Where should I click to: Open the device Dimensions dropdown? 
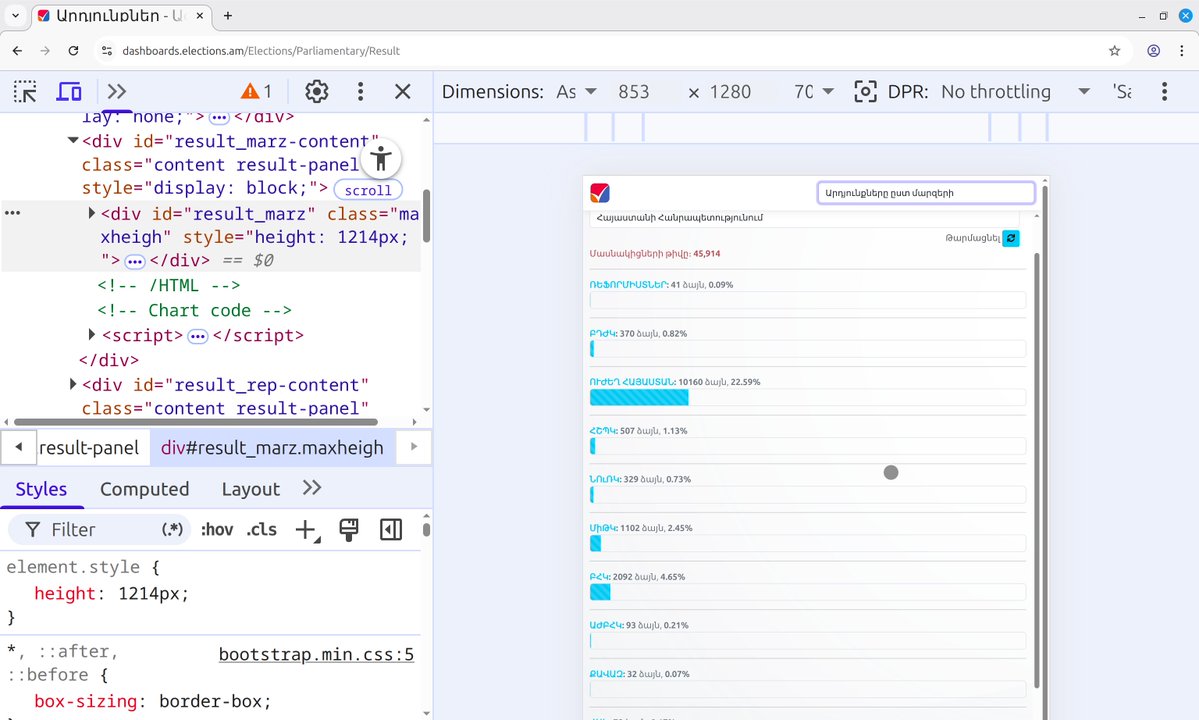(577, 92)
